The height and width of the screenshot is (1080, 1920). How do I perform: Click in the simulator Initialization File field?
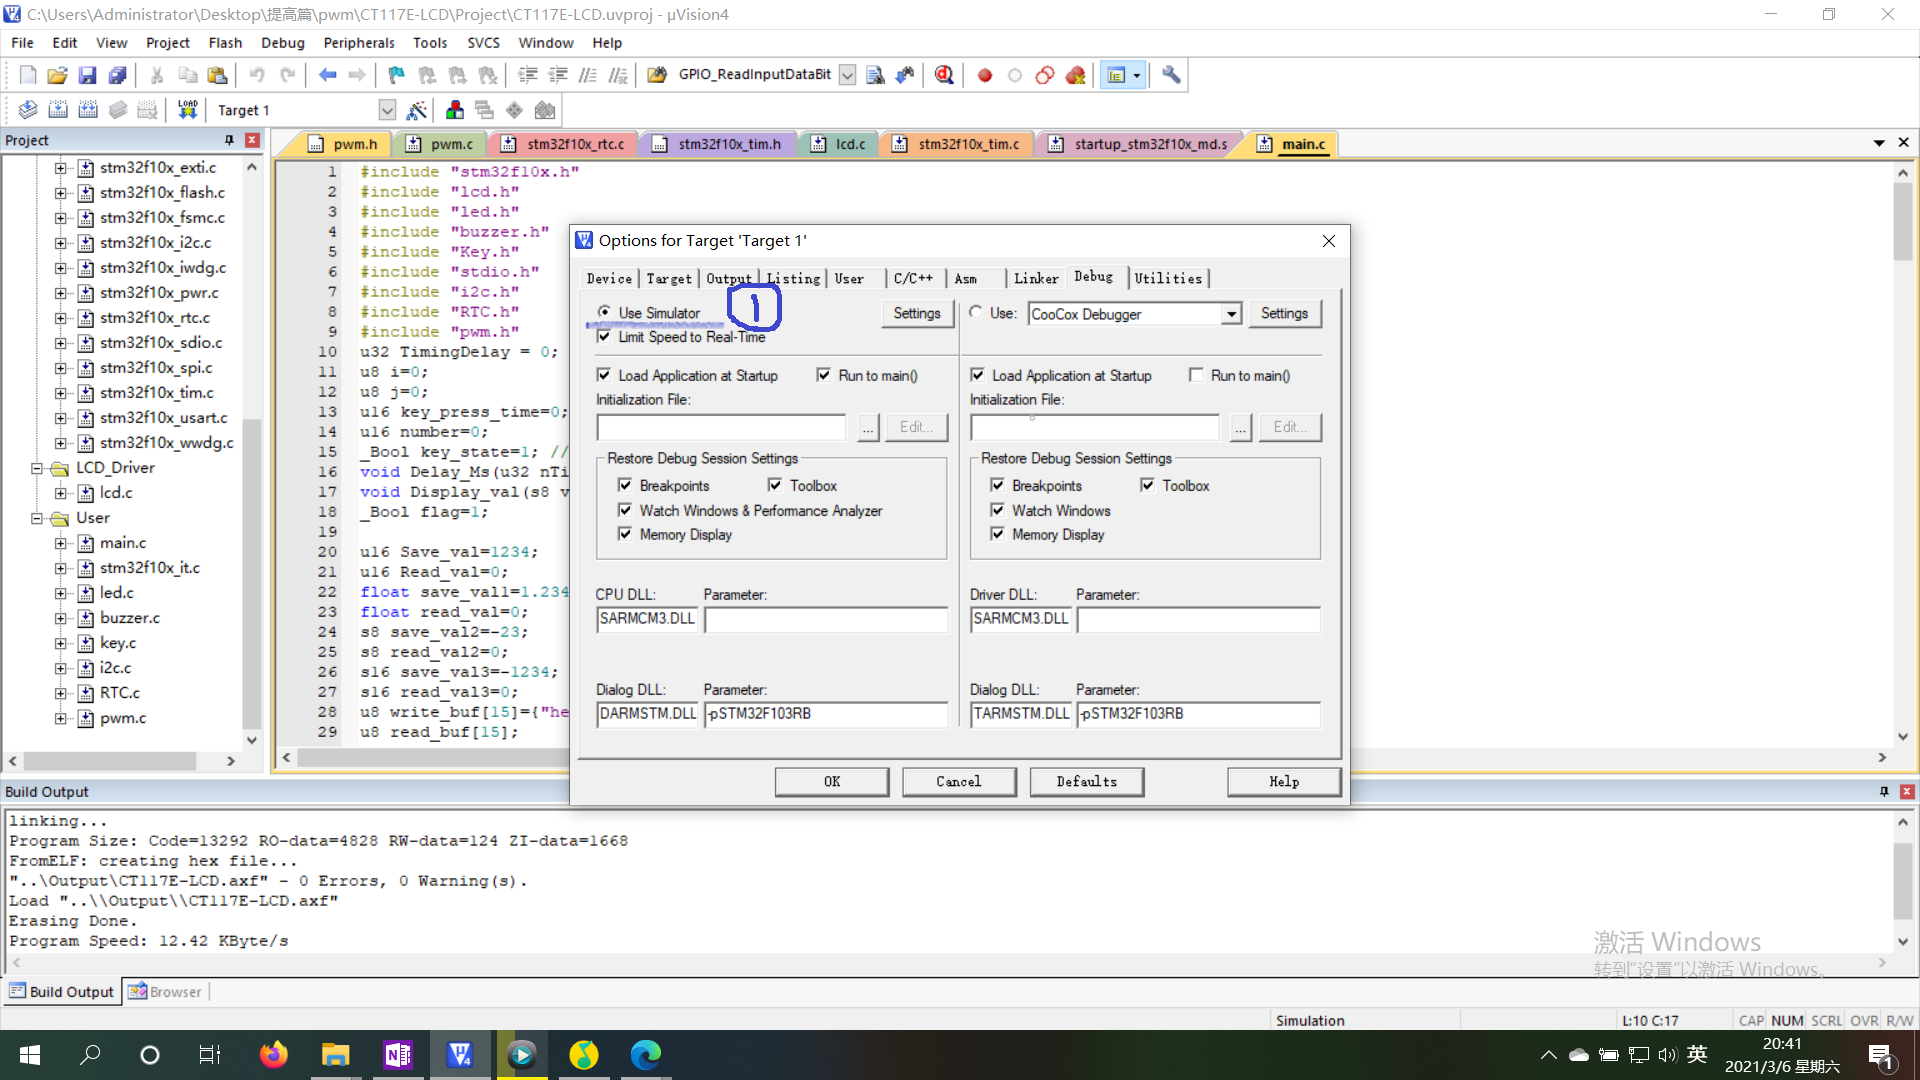pos(721,427)
